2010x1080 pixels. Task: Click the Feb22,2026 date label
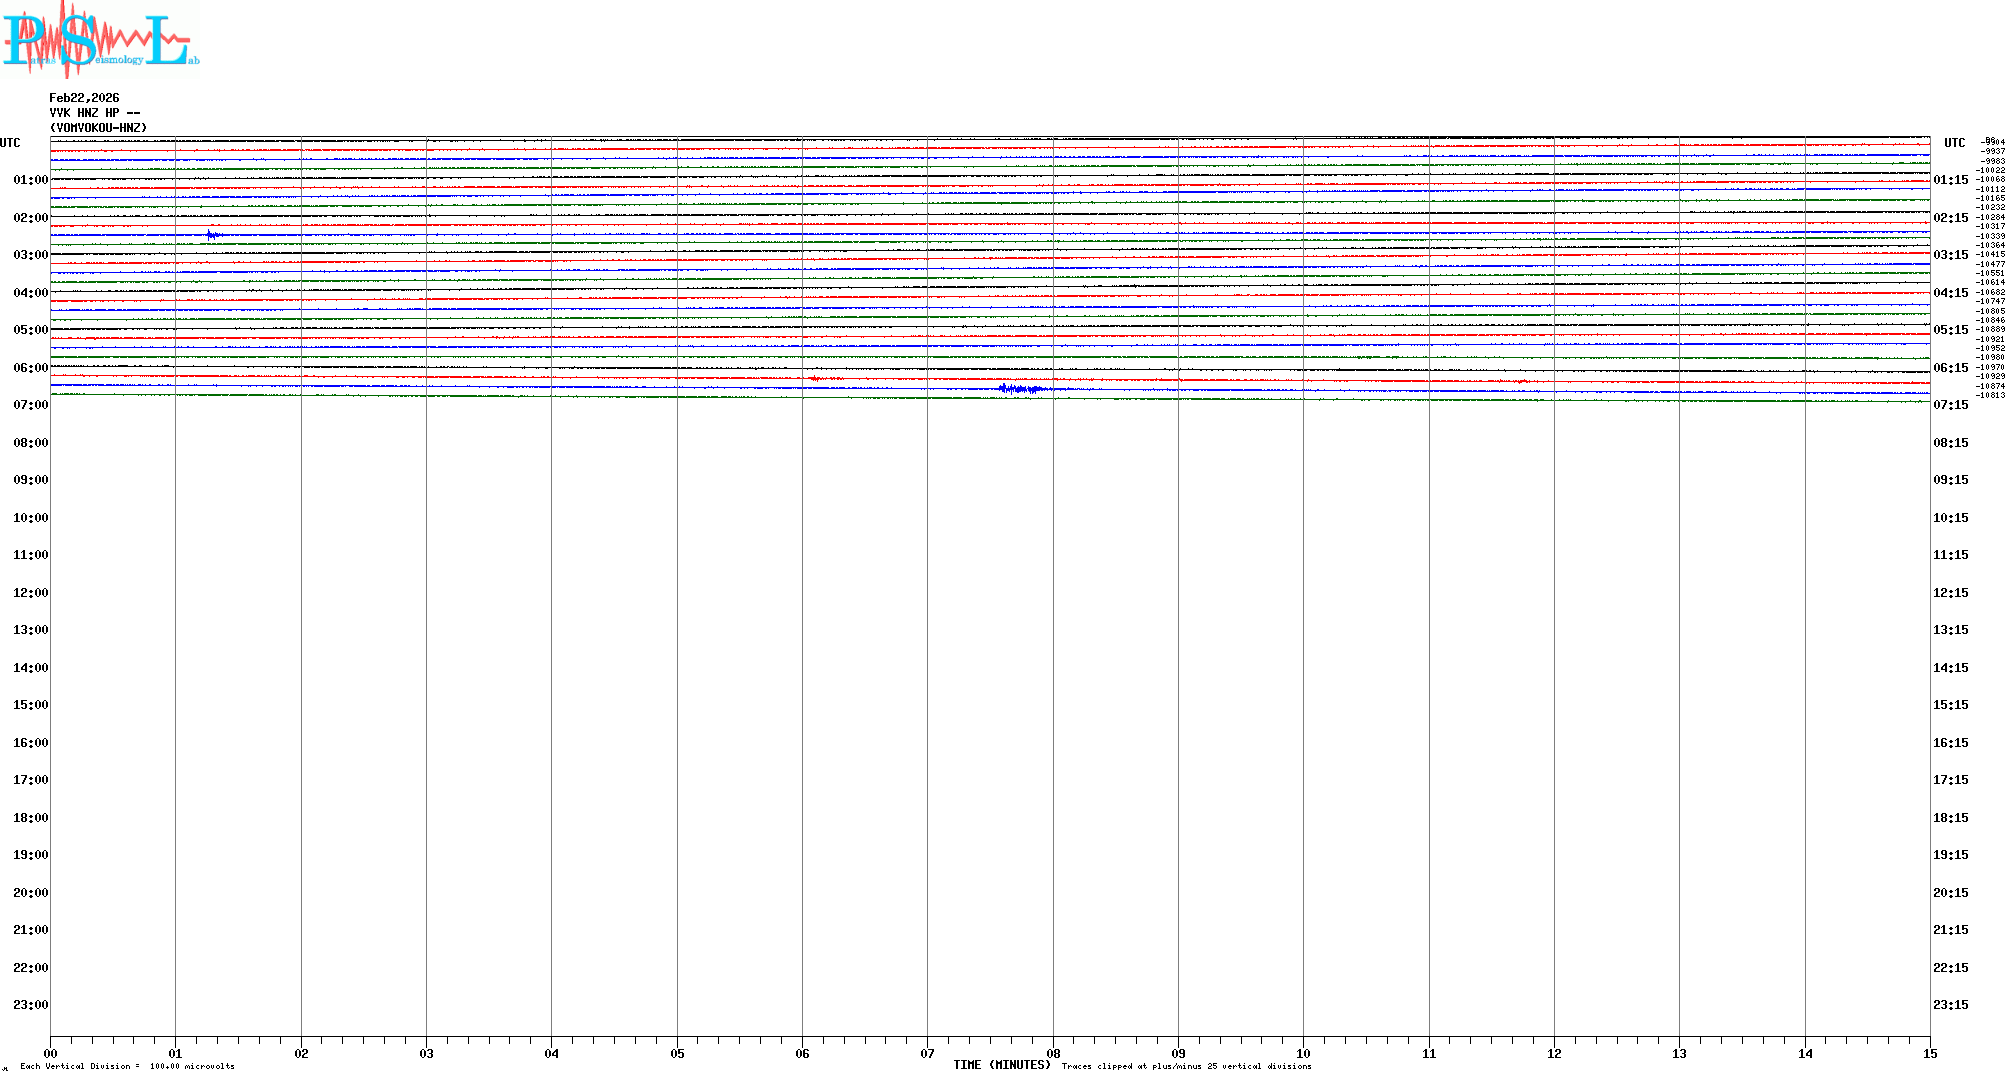coord(84,98)
